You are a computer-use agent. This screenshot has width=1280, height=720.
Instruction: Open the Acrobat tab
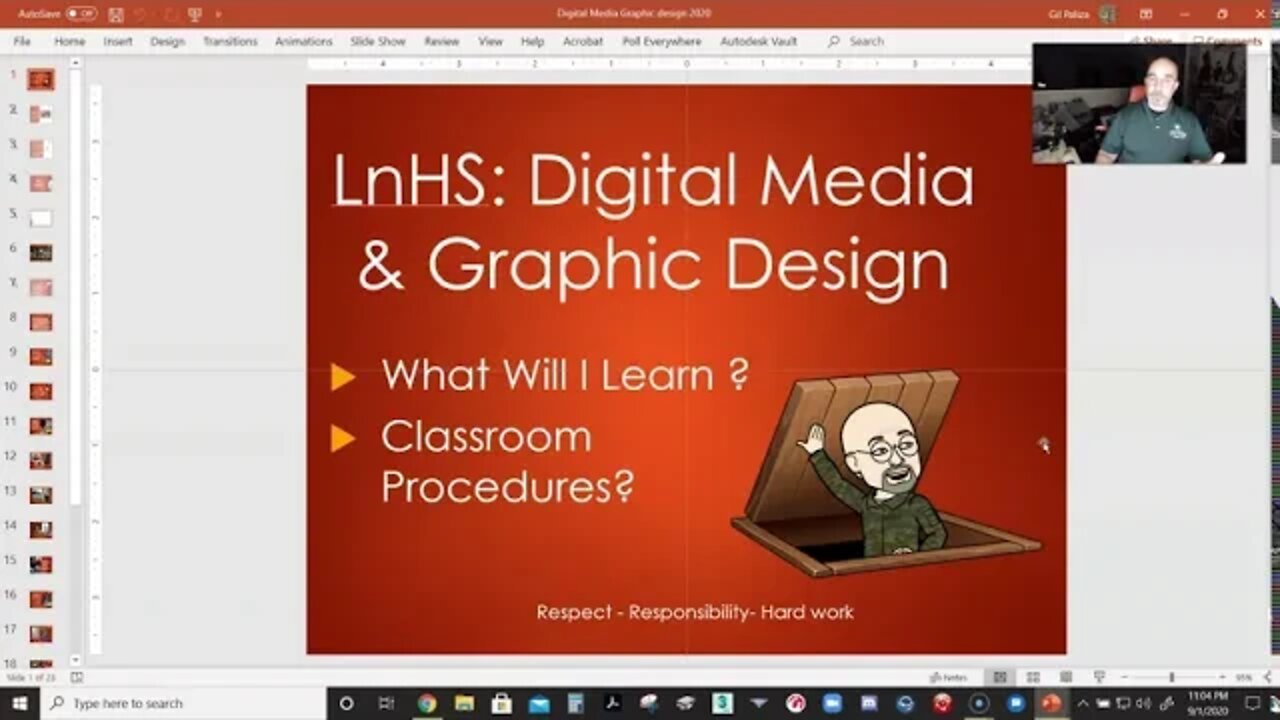(x=583, y=41)
